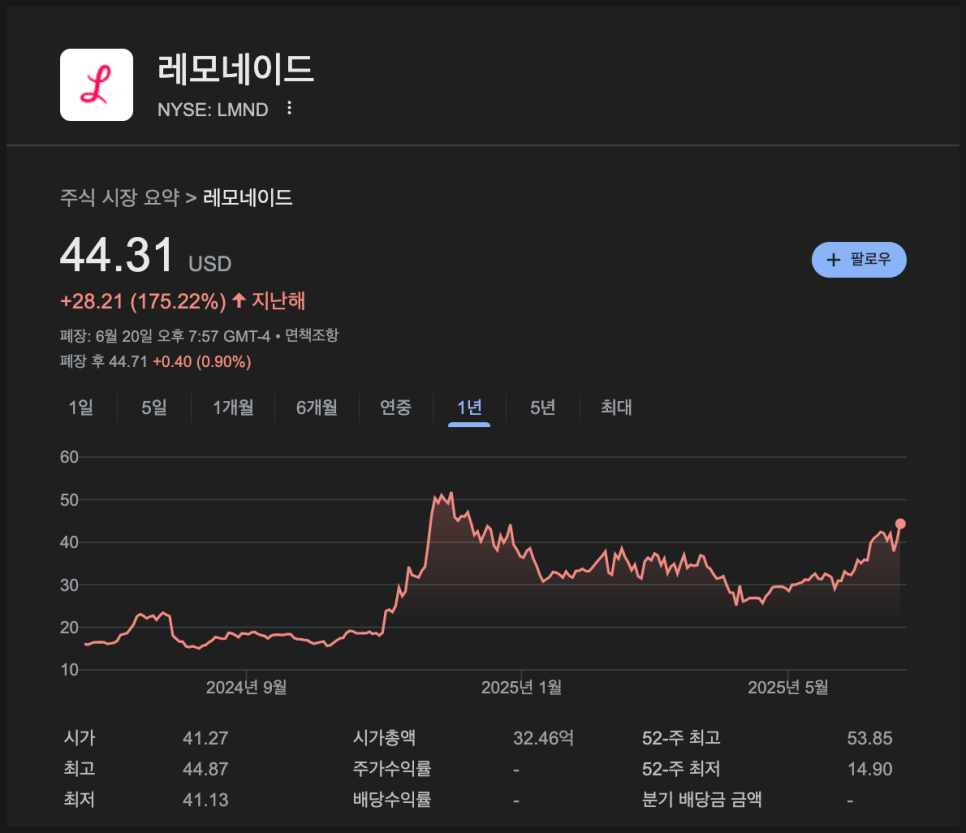Click the 레모네이드 company title
Screen dimensions: 966x833
click(x=236, y=68)
